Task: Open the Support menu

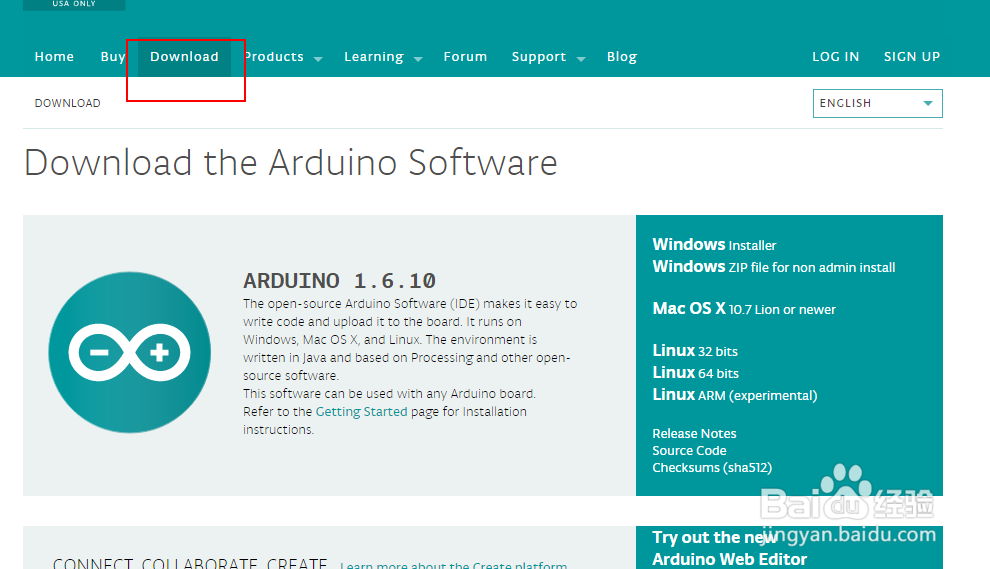Action: click(x=539, y=57)
